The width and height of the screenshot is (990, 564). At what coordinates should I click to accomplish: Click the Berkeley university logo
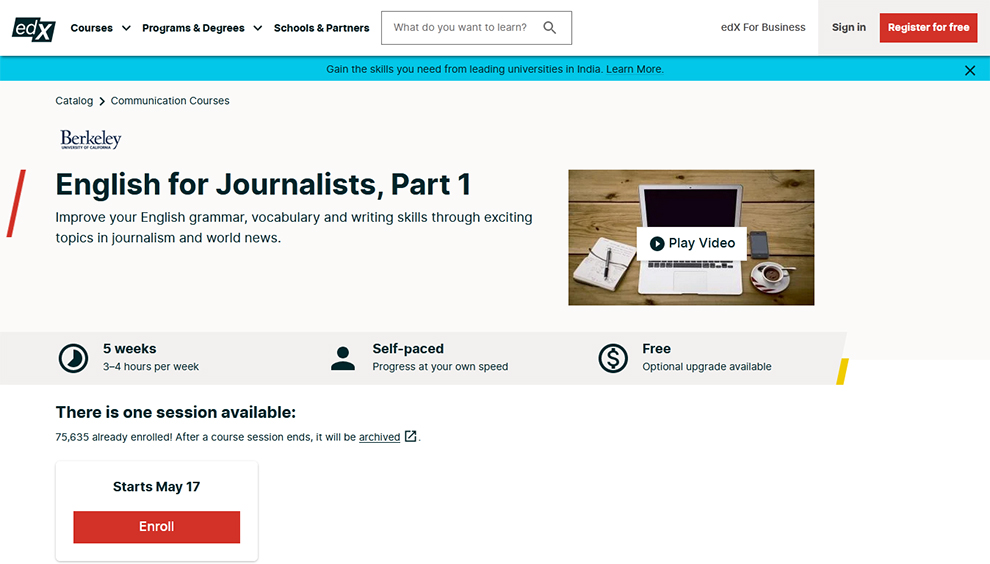[x=90, y=140]
